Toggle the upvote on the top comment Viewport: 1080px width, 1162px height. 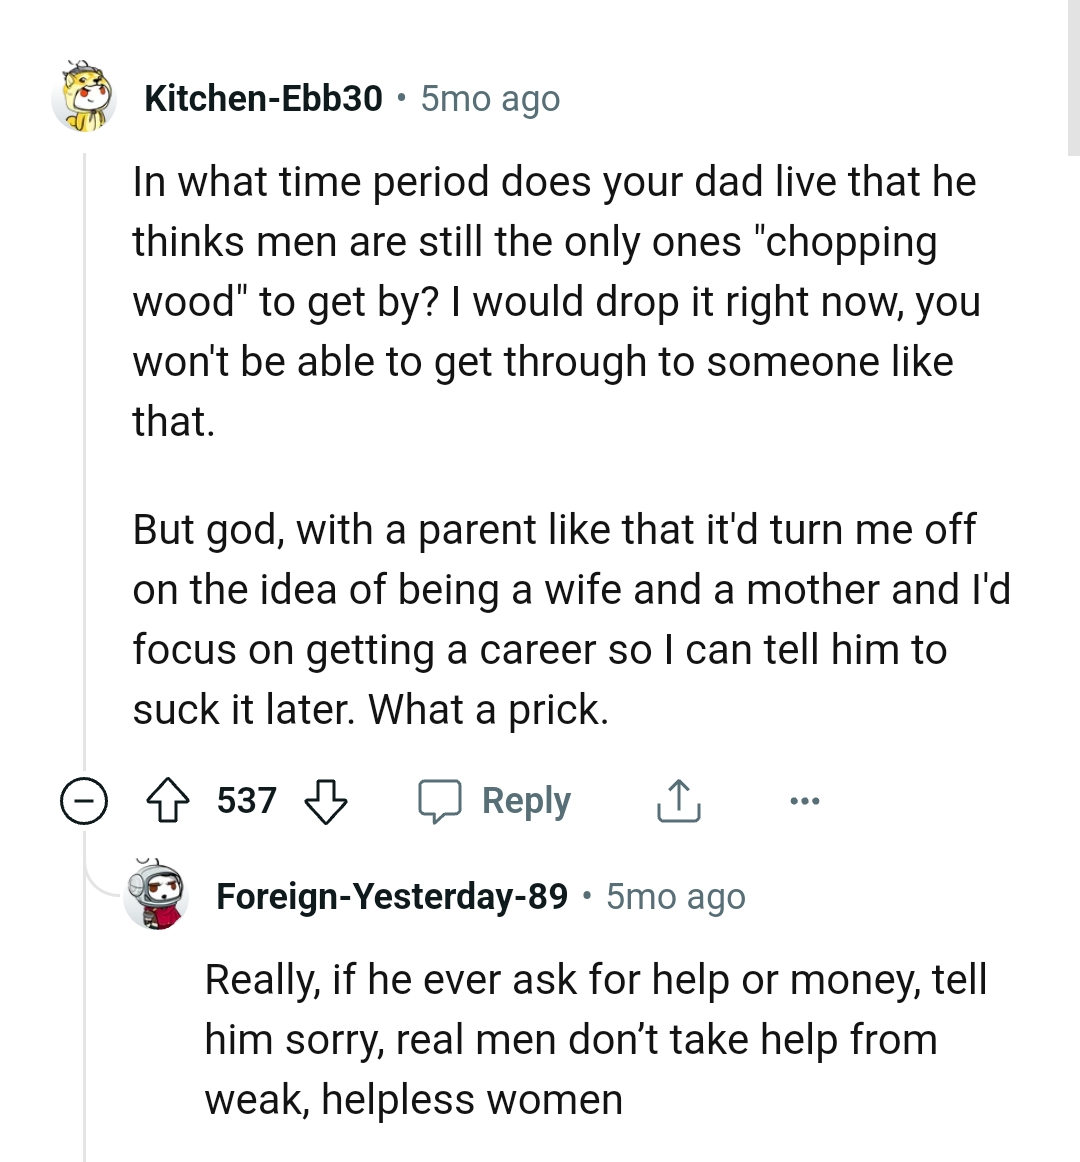point(169,800)
